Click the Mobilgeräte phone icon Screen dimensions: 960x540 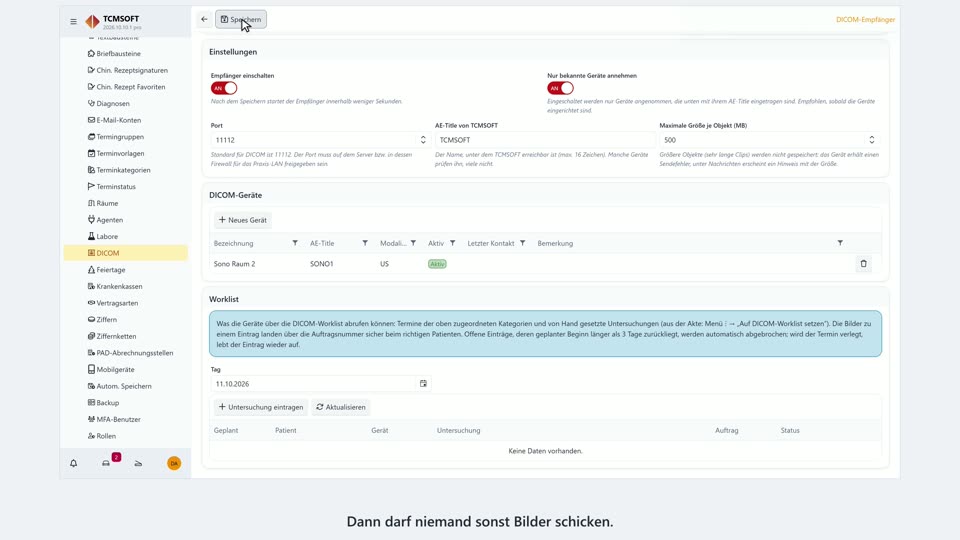(x=91, y=369)
